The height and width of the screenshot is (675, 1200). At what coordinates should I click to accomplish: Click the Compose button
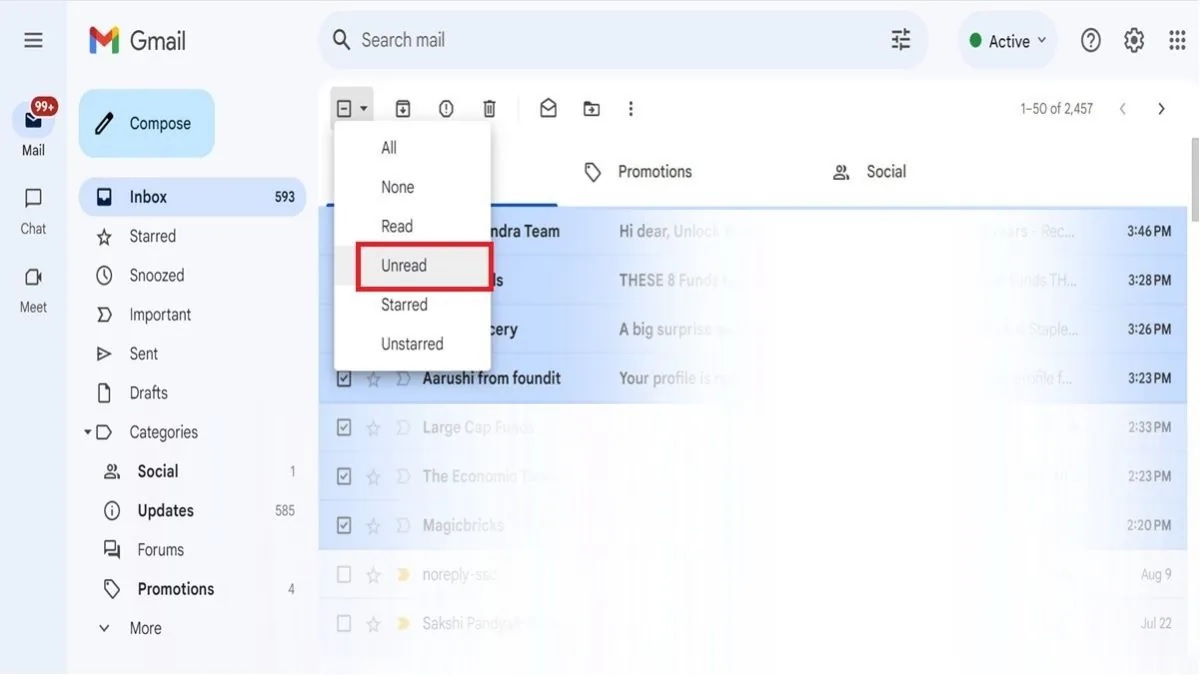point(146,123)
